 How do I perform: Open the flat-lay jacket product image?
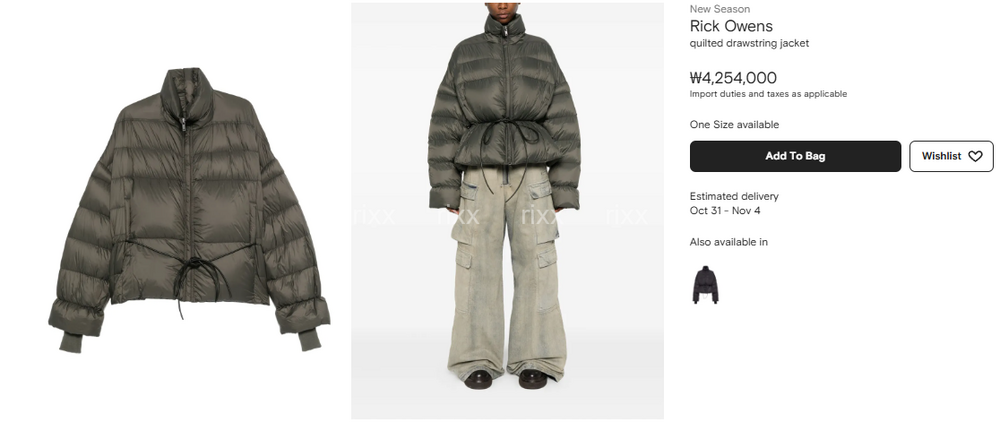coord(189,210)
